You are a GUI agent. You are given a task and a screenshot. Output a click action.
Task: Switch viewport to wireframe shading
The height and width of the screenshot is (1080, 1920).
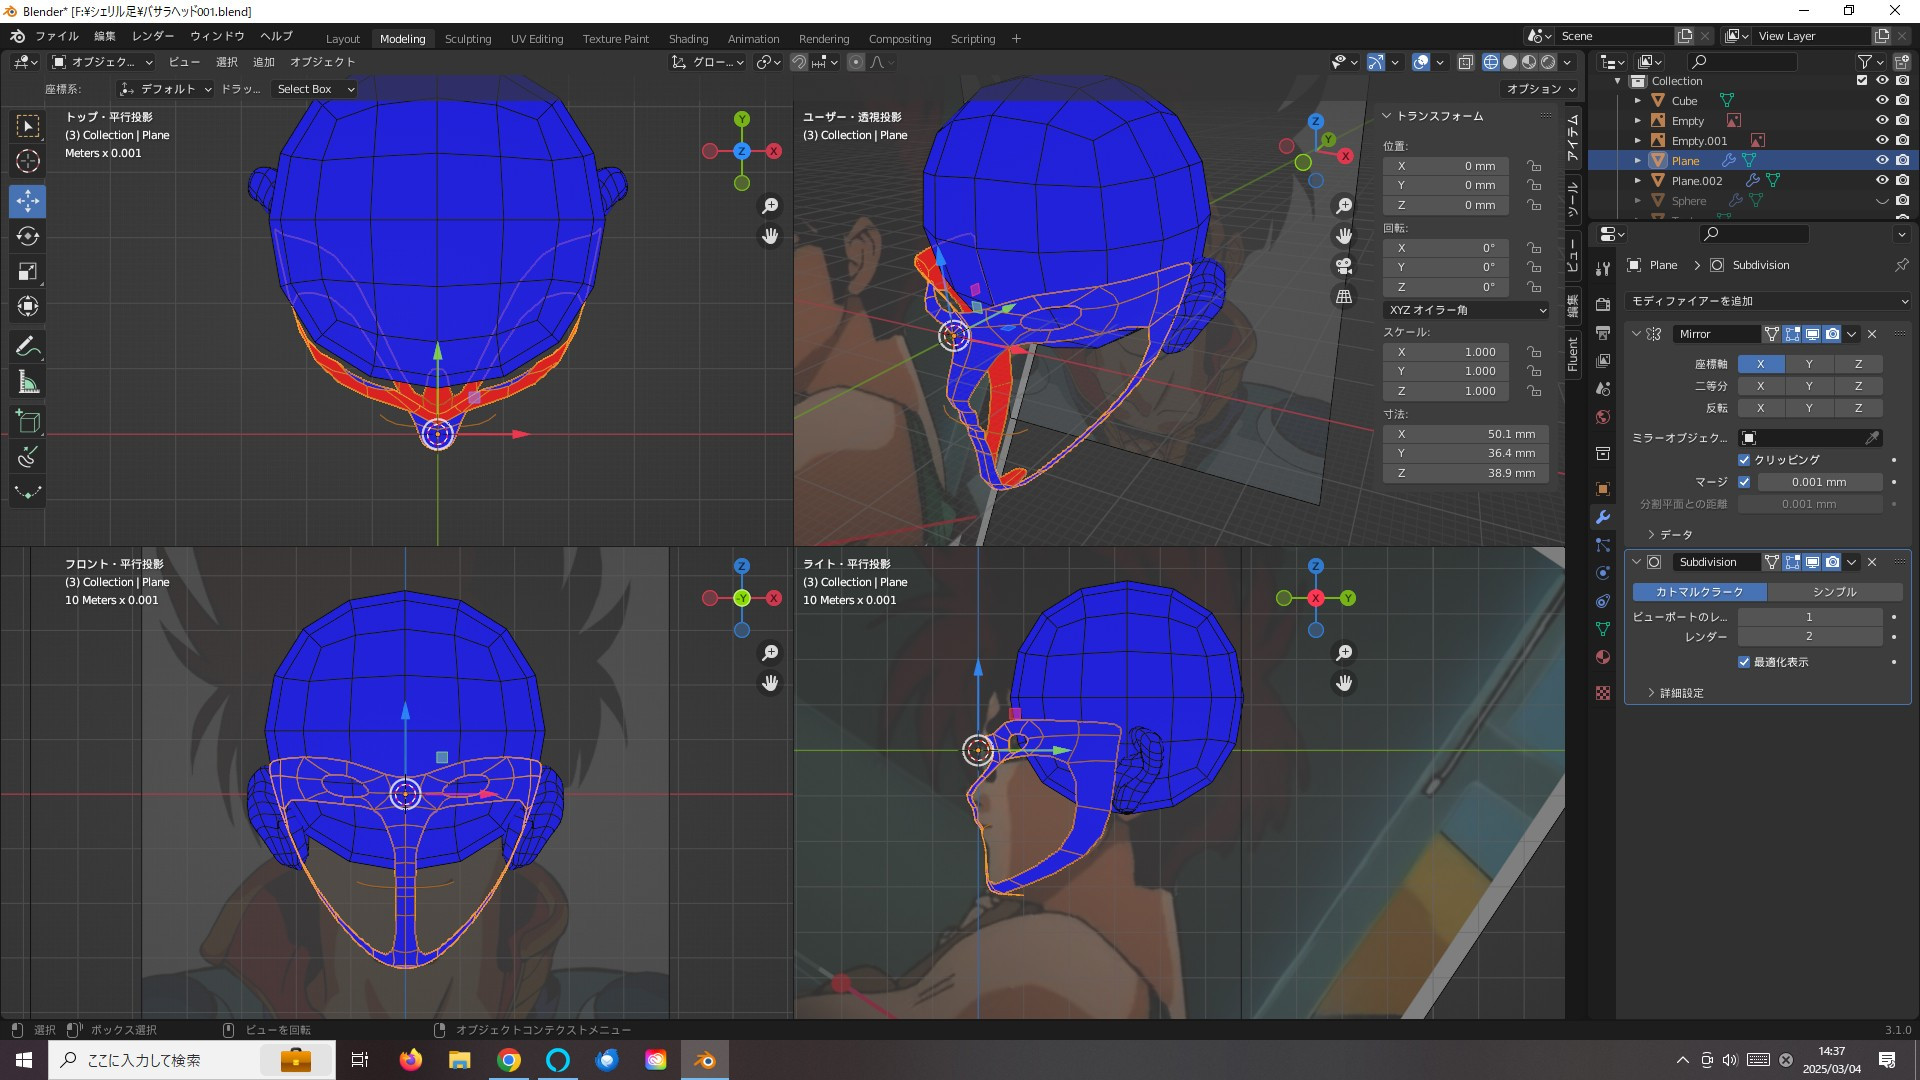[x=1491, y=62]
